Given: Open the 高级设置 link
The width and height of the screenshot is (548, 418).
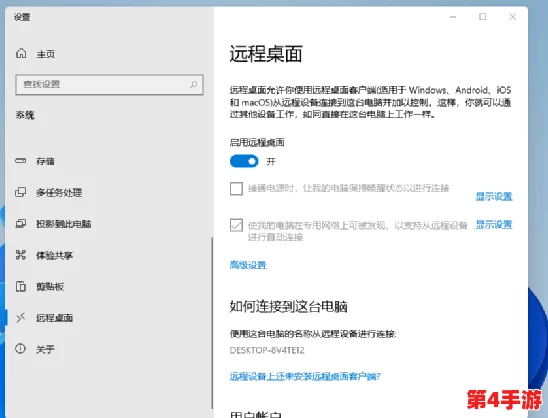Looking at the screenshot, I should pos(248,265).
